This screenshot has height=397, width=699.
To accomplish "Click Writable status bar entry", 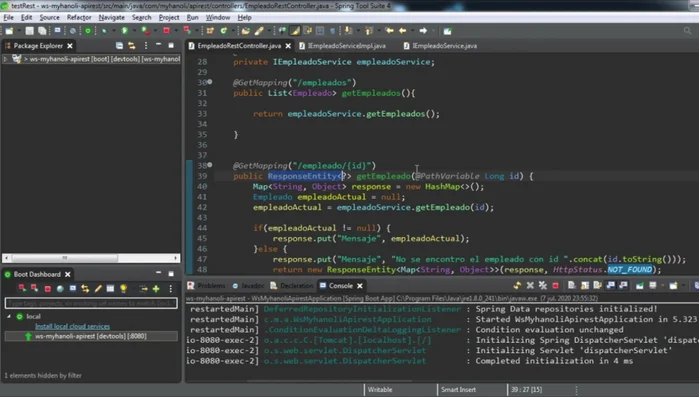I will [380, 389].
